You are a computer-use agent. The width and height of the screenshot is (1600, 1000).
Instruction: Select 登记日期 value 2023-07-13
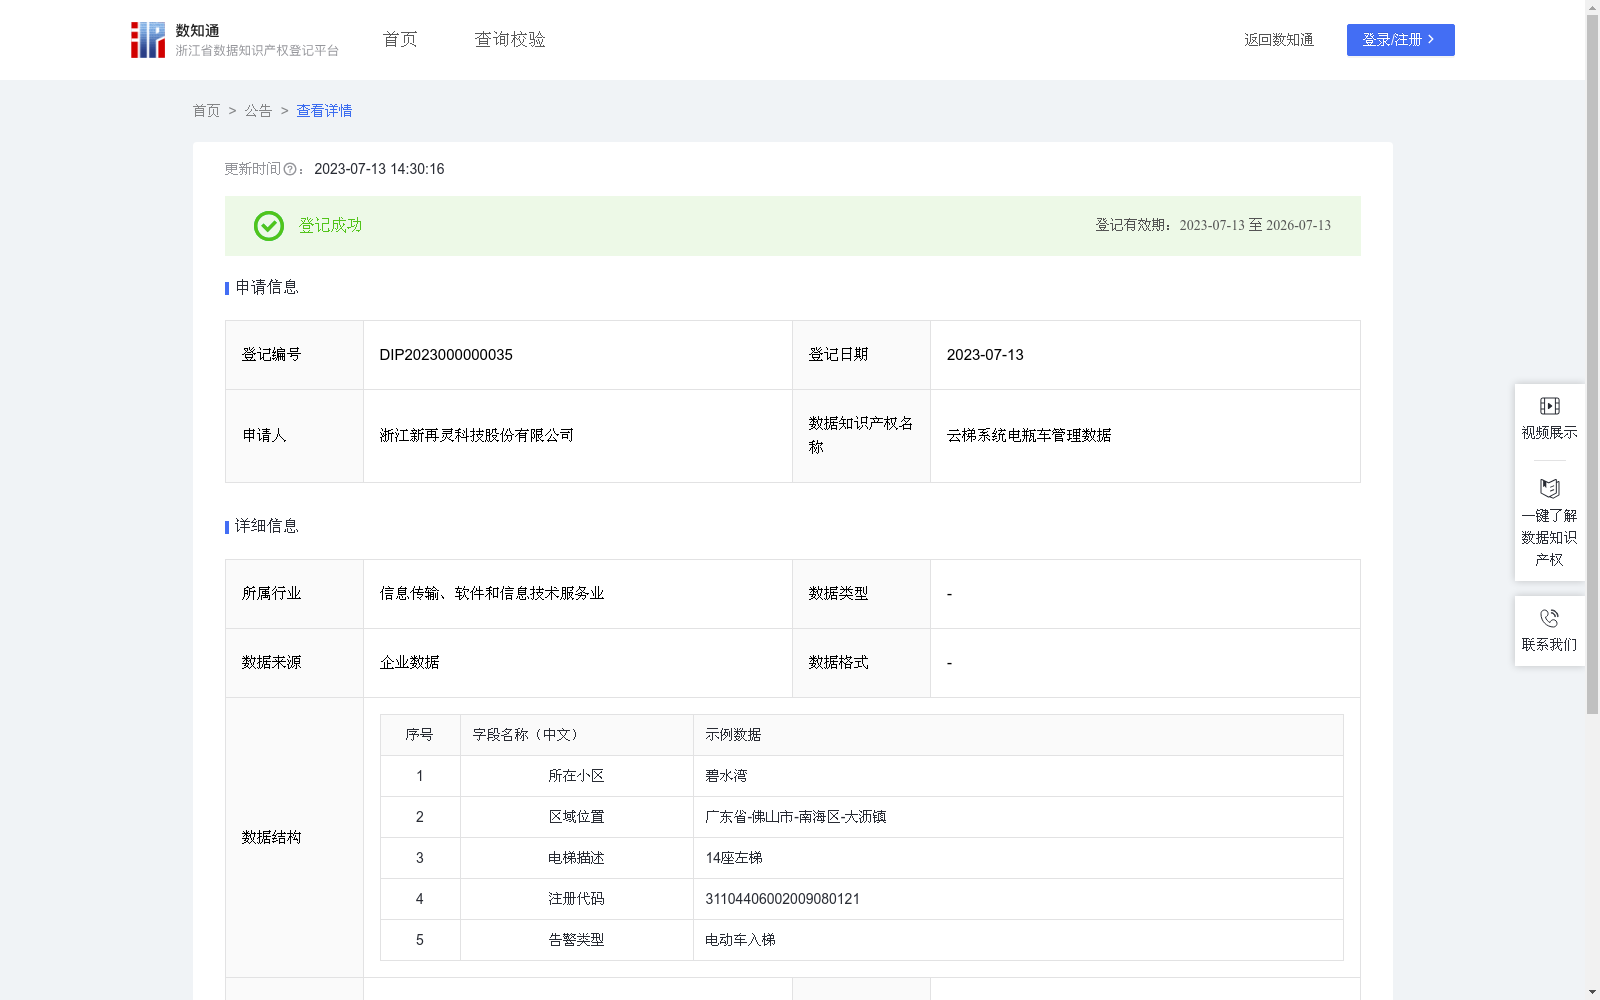click(985, 355)
